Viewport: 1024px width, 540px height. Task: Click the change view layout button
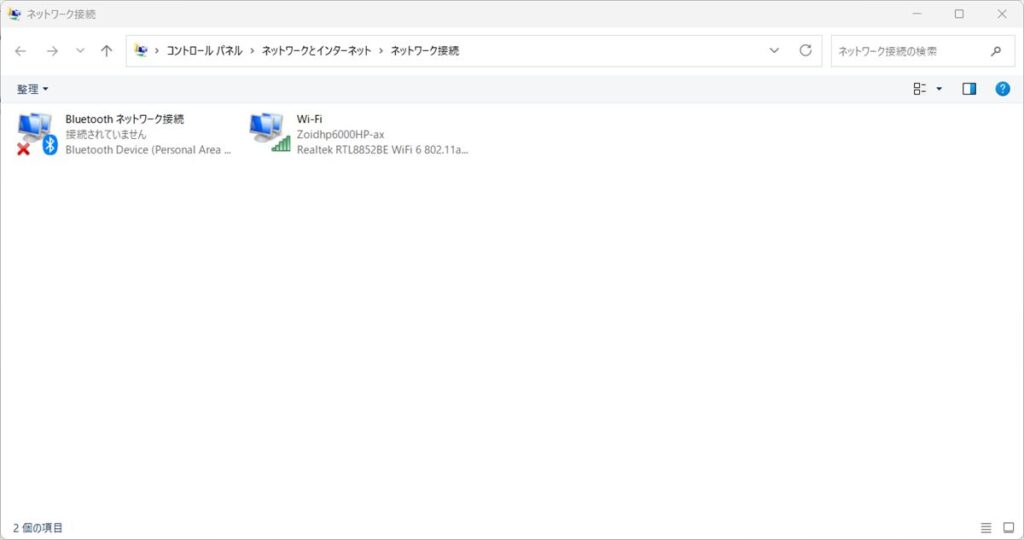[920, 89]
